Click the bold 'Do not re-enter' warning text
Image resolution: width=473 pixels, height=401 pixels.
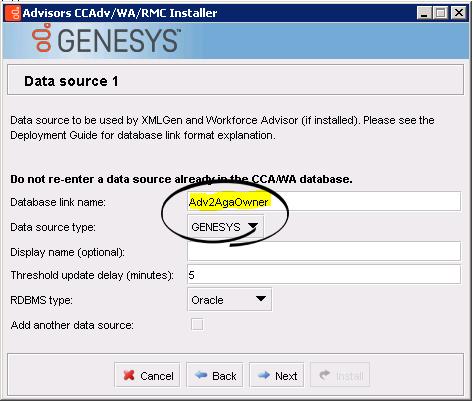pyautogui.click(x=181, y=179)
